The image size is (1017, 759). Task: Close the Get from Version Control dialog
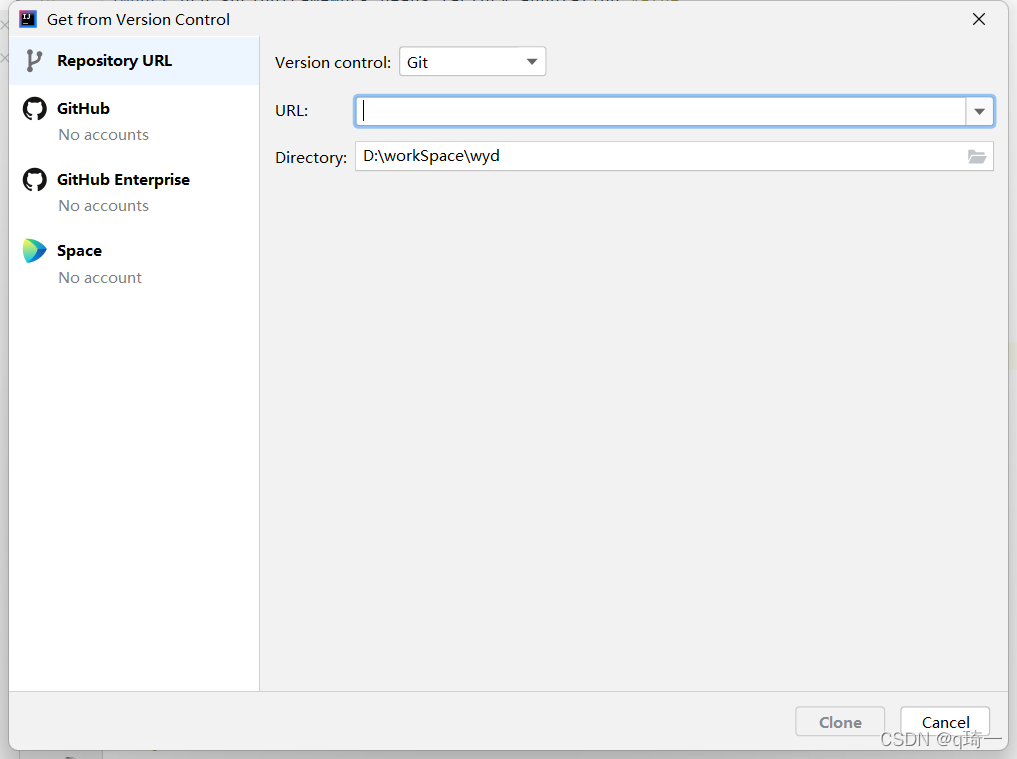(979, 19)
